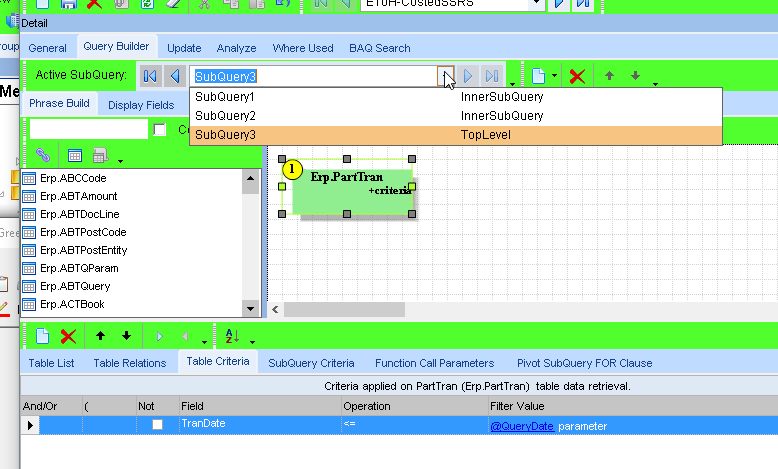Select SubQuery2 in dropdown list
This screenshot has height=469, width=778.
455,116
